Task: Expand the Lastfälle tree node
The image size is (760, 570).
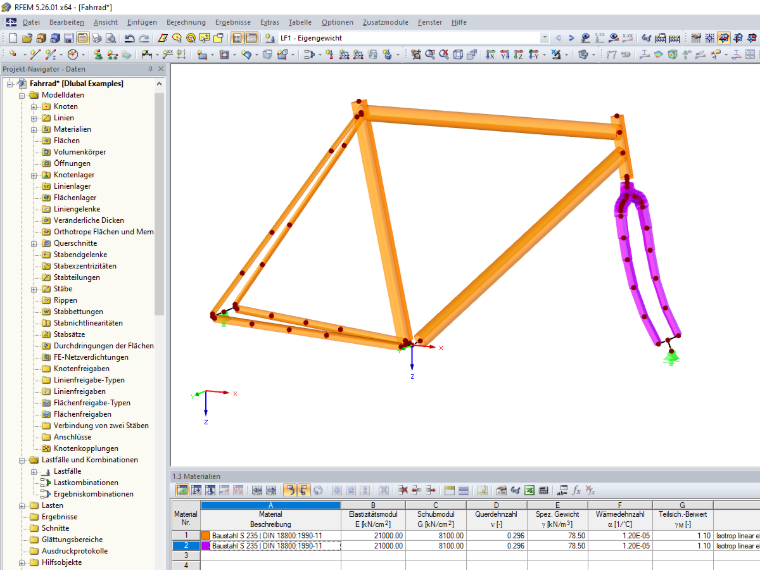Action: click(x=34, y=472)
